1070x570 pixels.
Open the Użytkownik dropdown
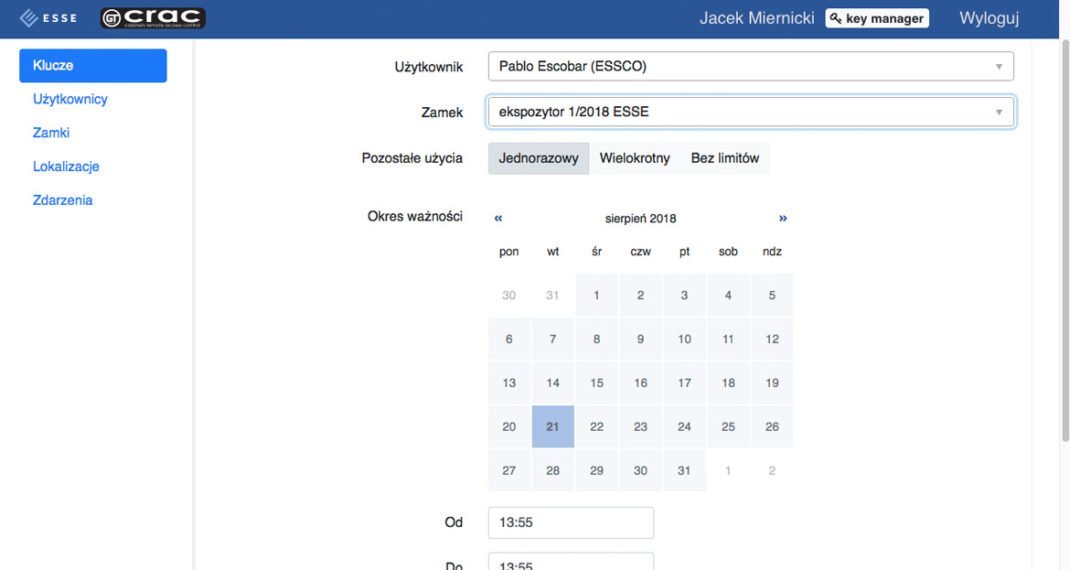750,67
